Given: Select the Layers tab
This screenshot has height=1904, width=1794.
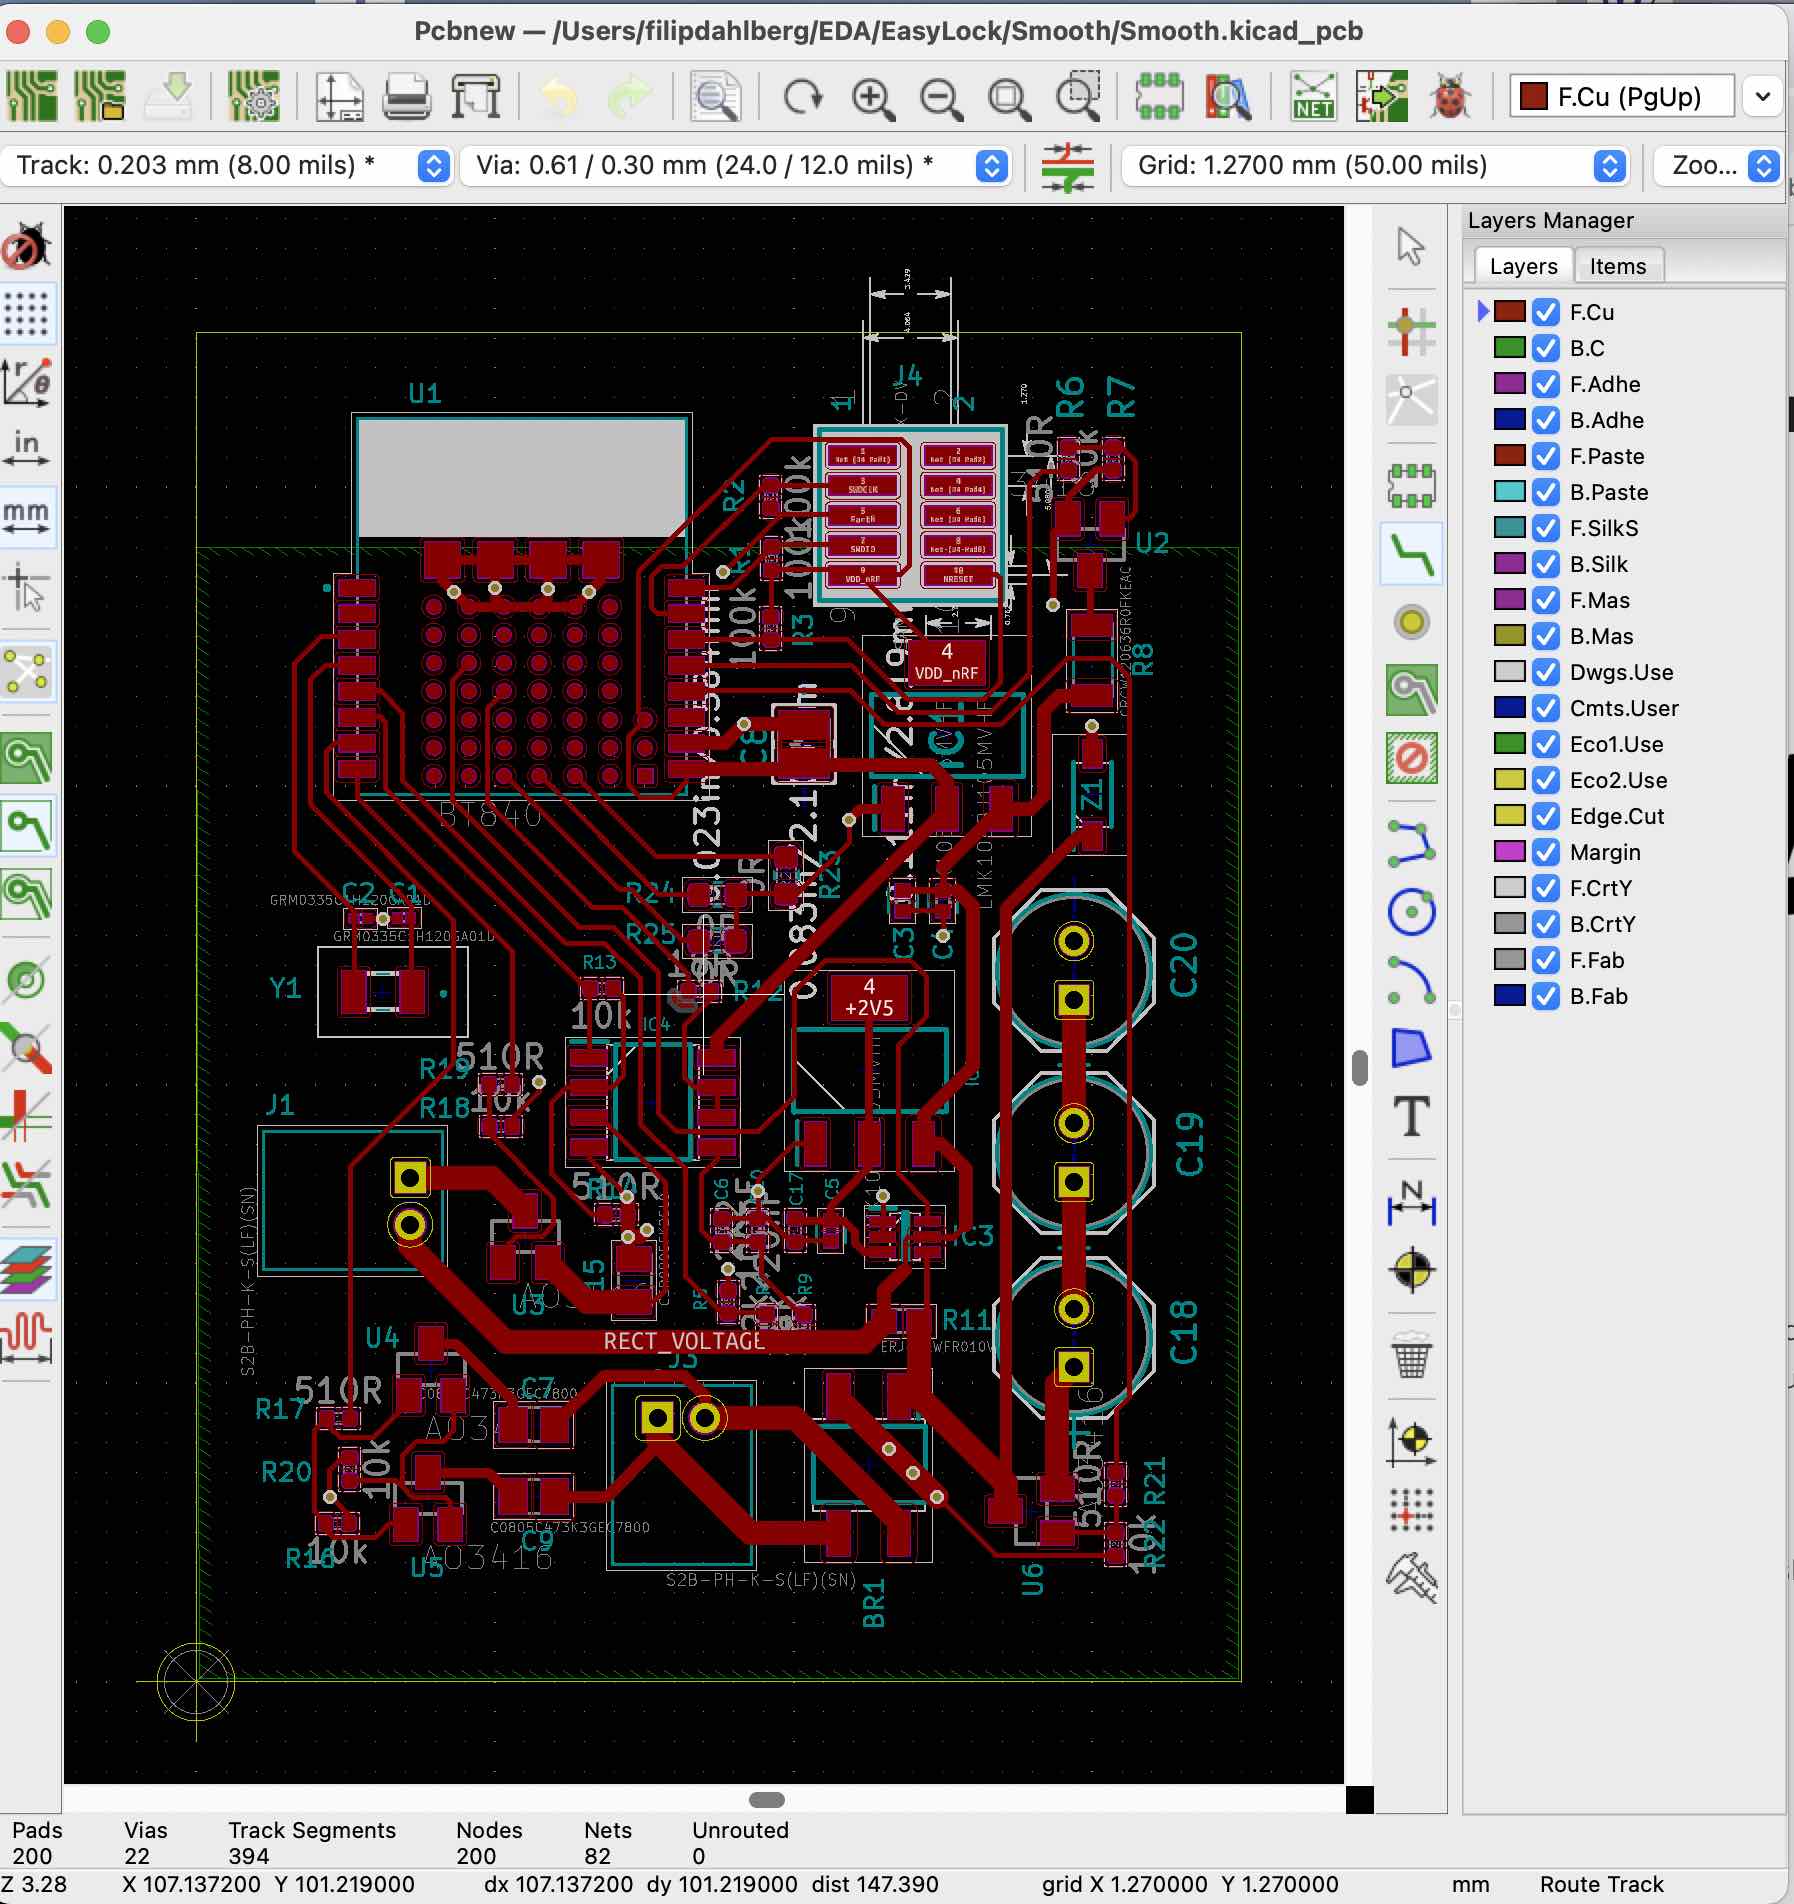Looking at the screenshot, I should click(1523, 266).
